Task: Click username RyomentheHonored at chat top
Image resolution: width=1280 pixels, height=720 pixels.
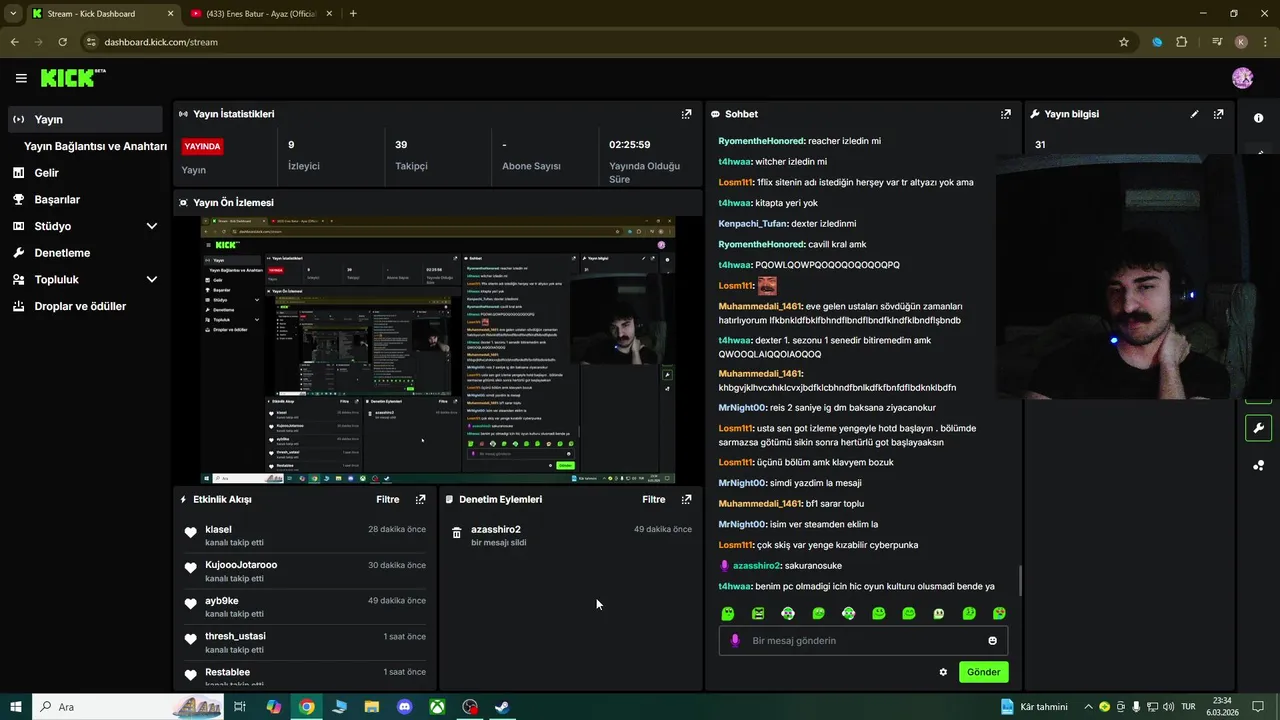Action: [x=761, y=141]
